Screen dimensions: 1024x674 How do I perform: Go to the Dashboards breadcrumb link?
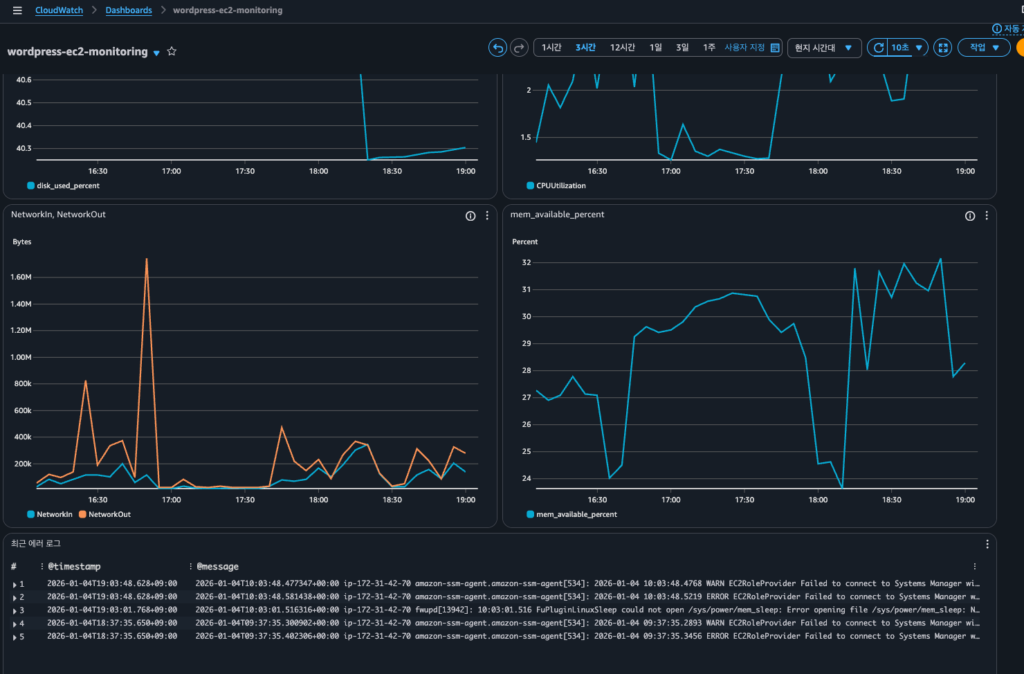[129, 10]
